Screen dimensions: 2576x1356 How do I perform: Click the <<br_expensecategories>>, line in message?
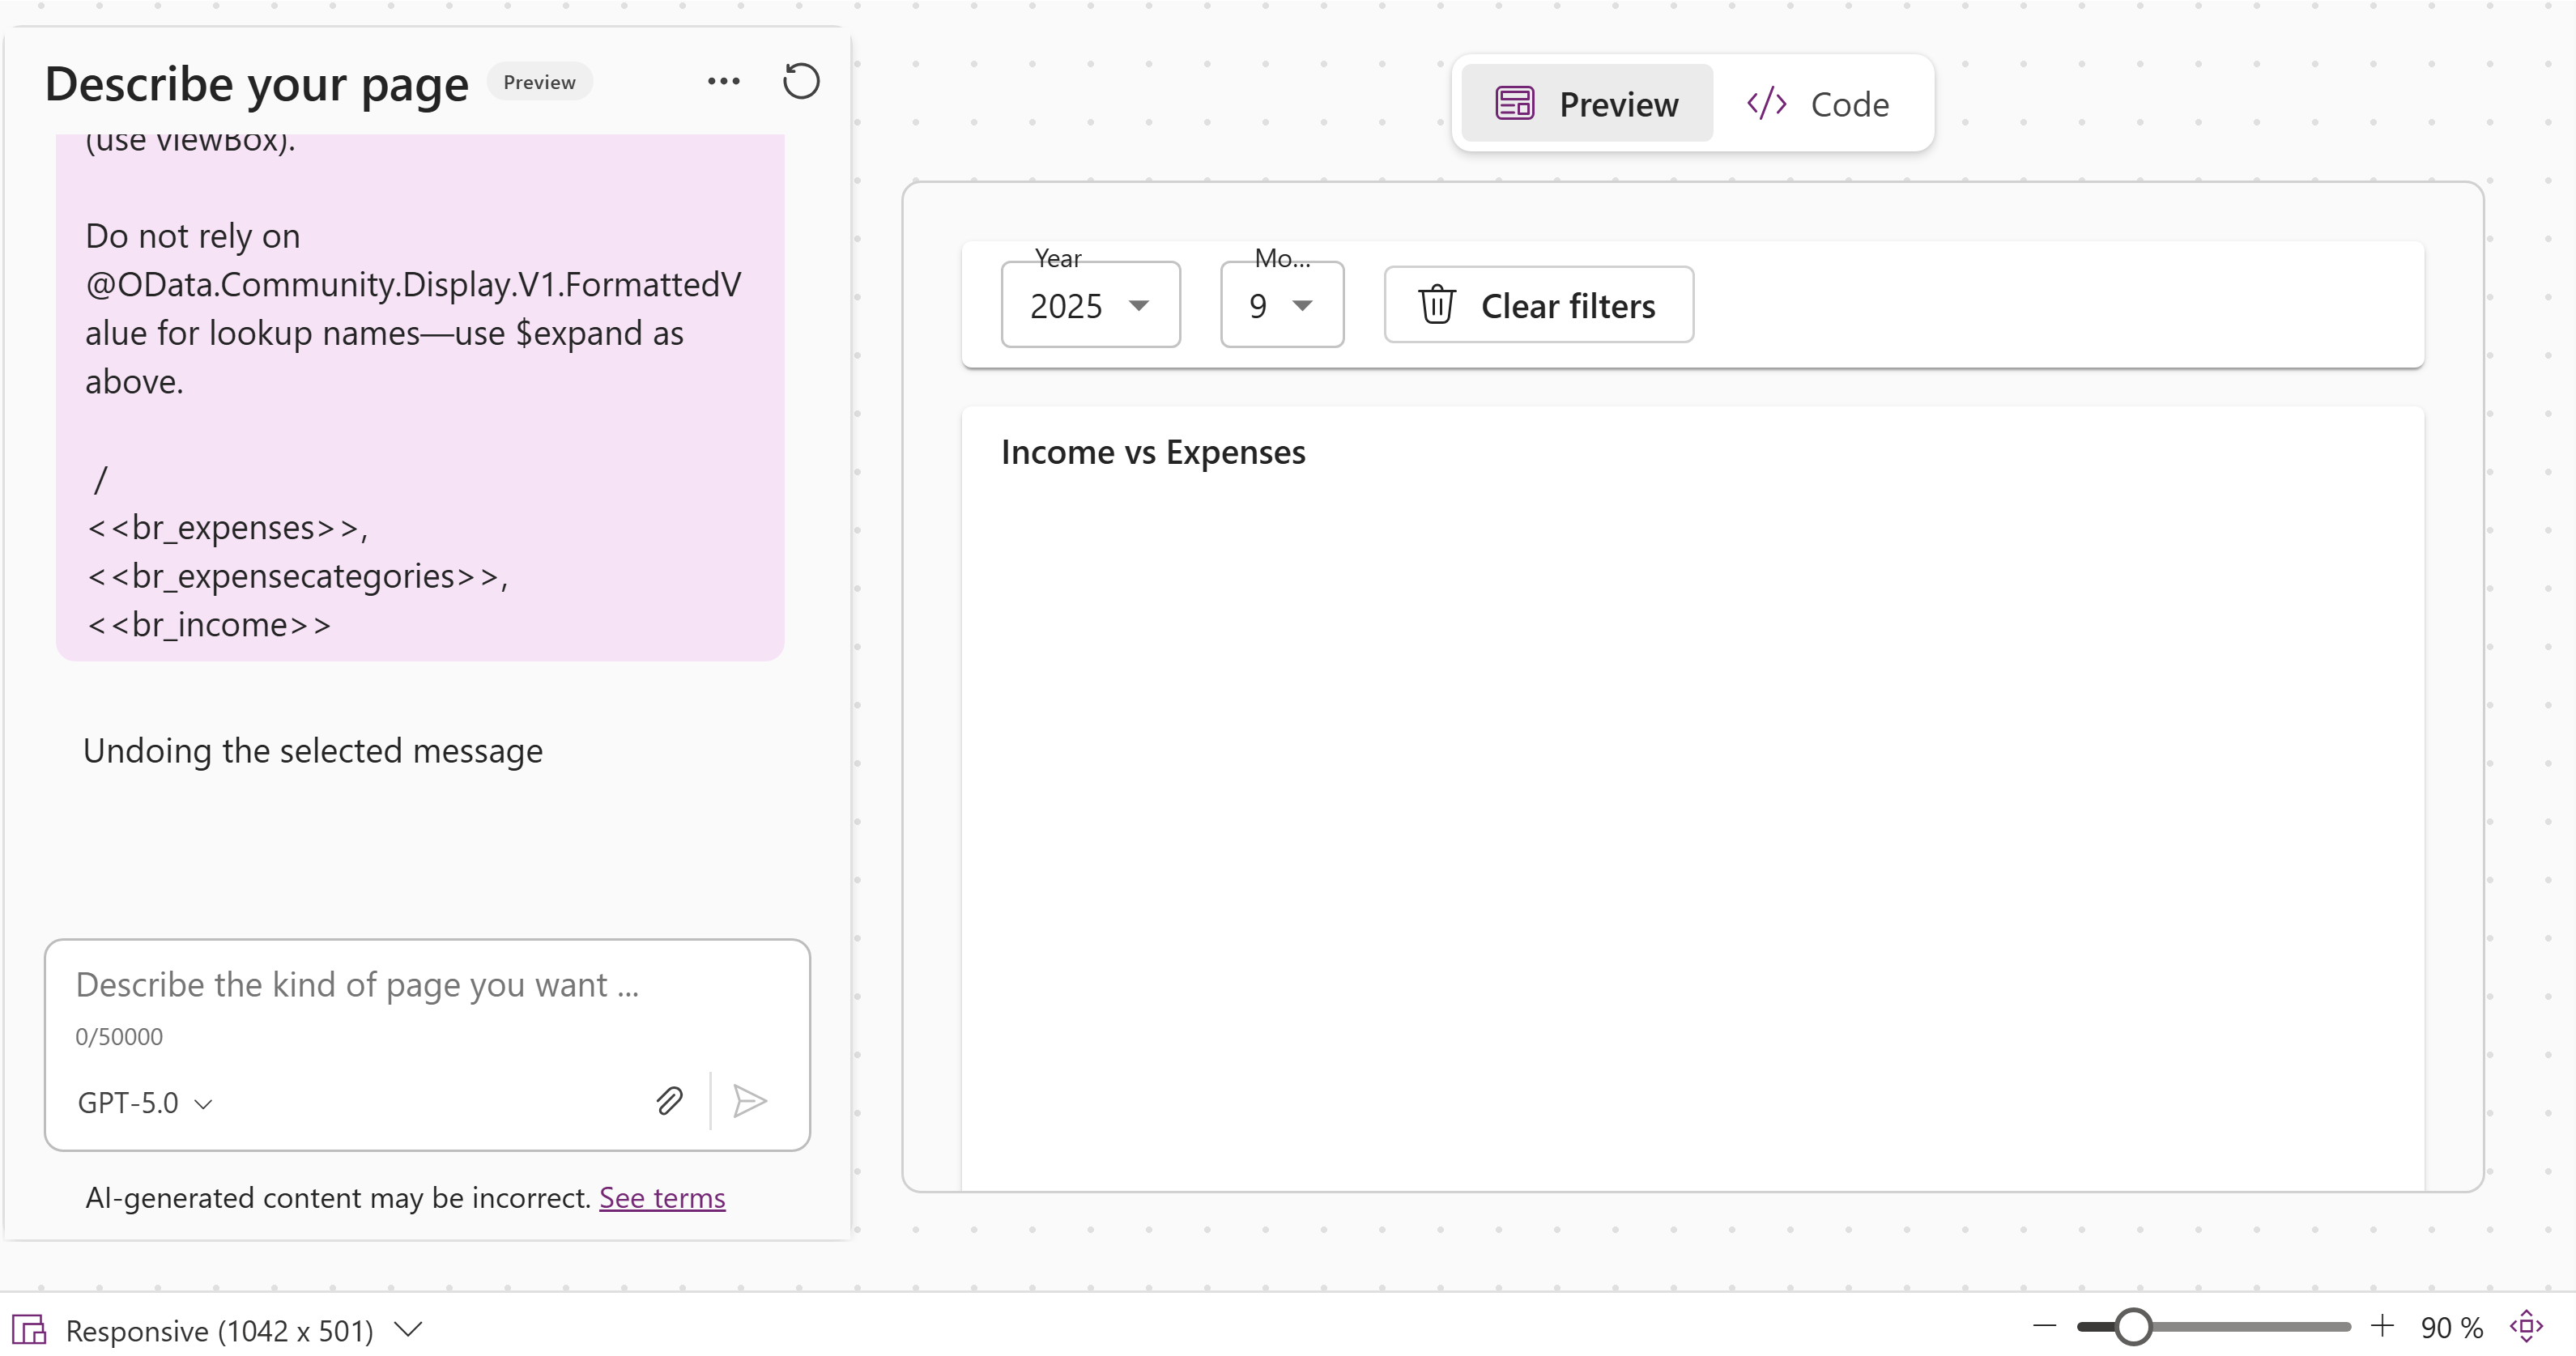pos(298,576)
